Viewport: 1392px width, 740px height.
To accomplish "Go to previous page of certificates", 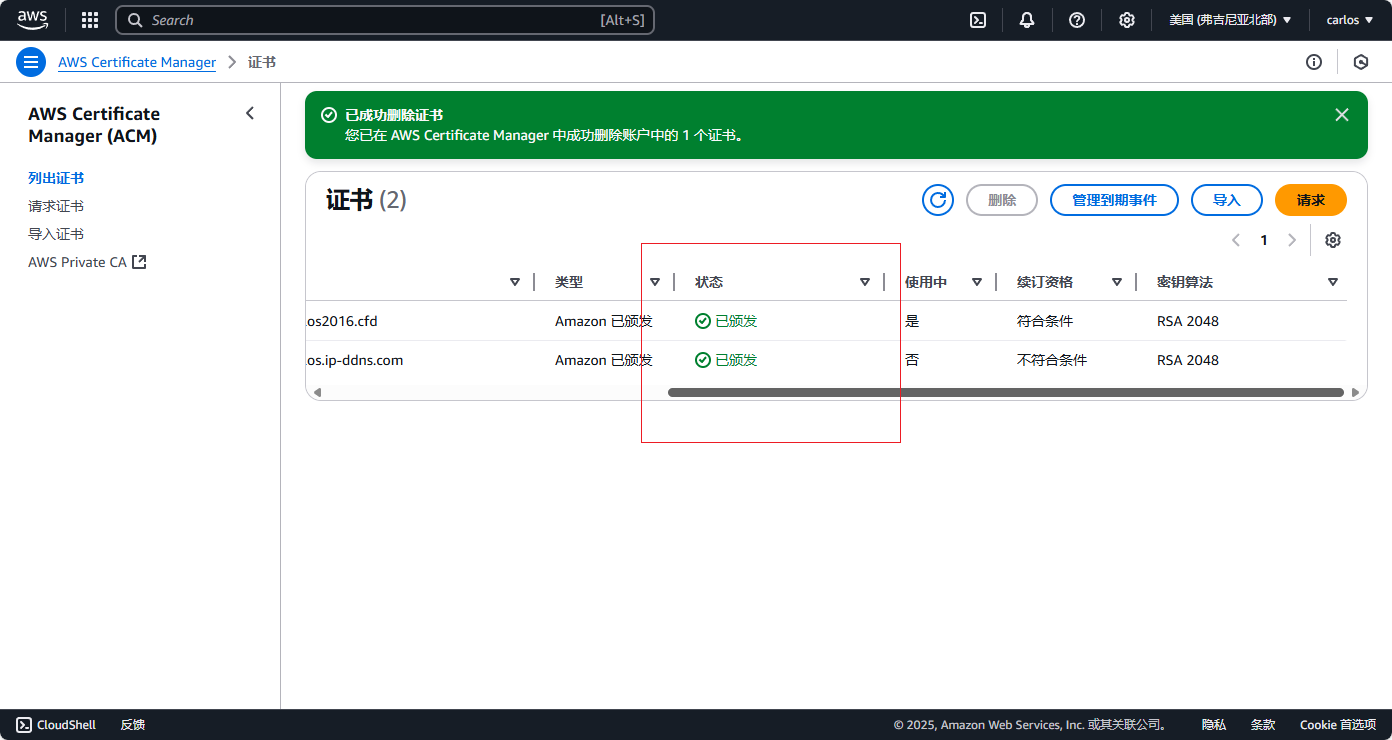I will point(1236,240).
